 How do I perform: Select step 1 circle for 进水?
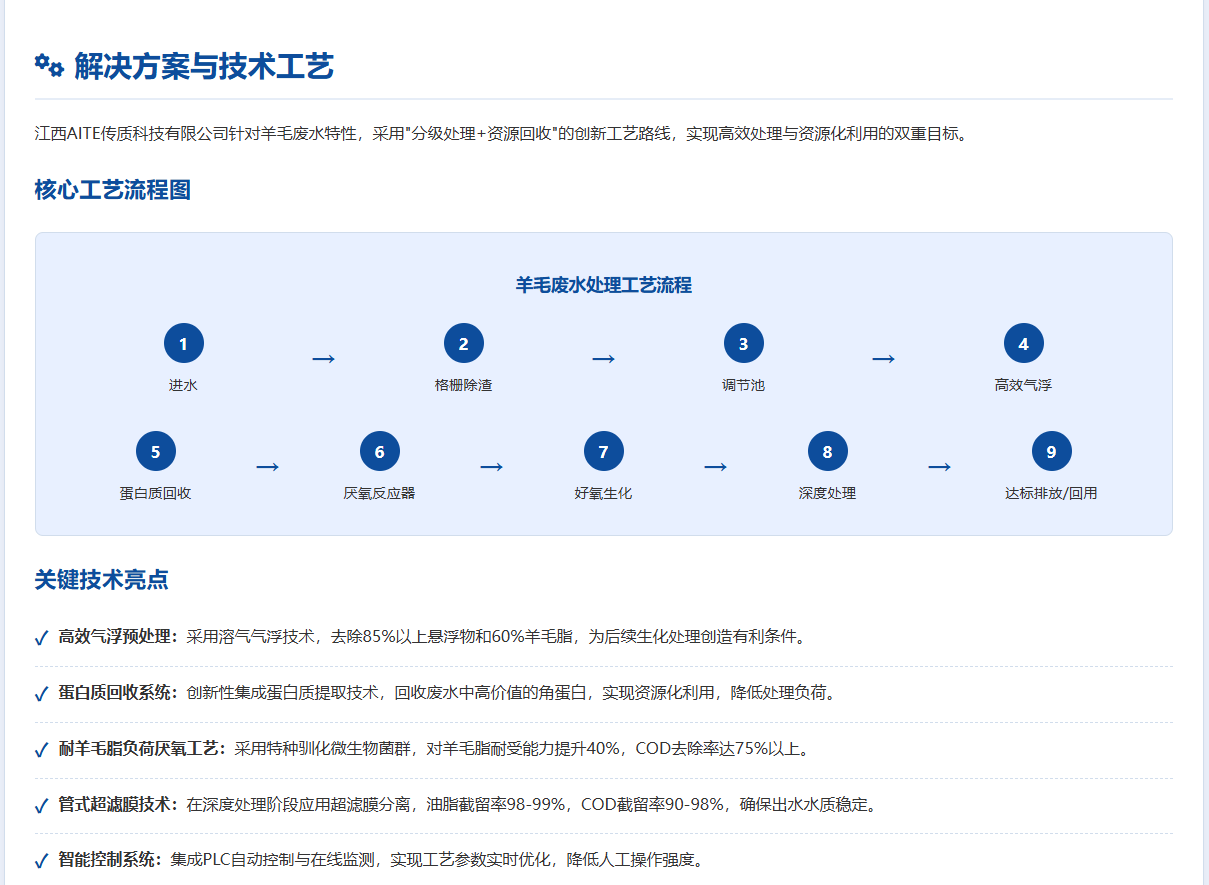coord(184,344)
